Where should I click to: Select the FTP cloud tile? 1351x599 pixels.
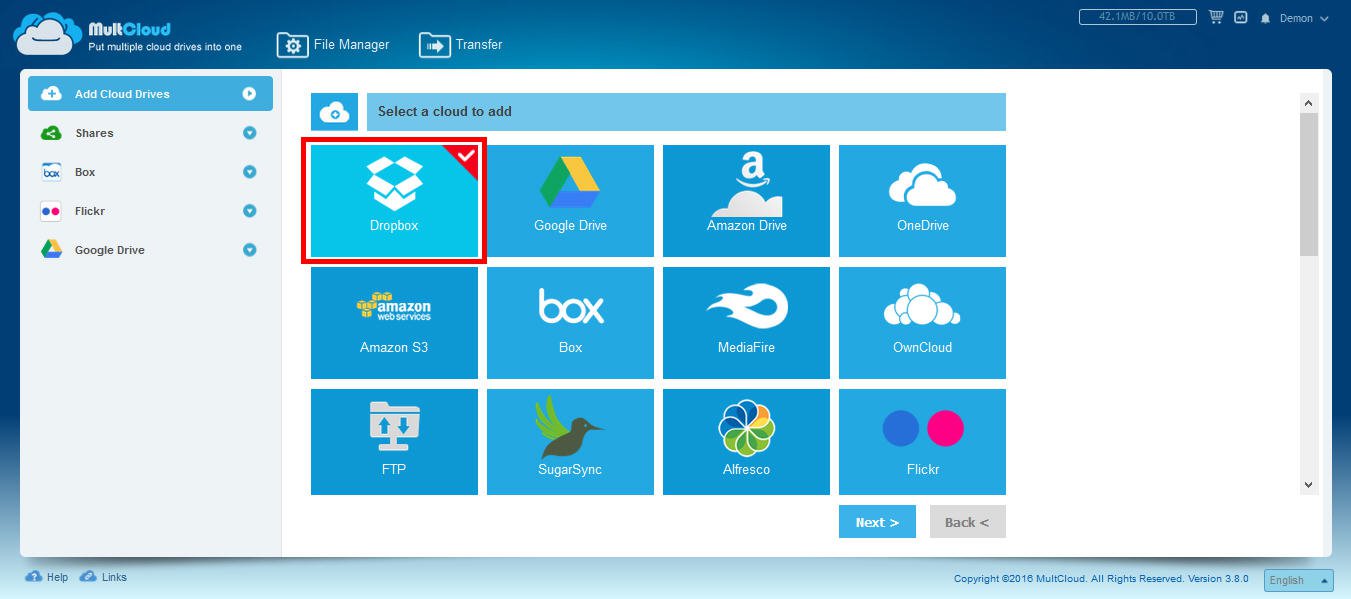(394, 442)
